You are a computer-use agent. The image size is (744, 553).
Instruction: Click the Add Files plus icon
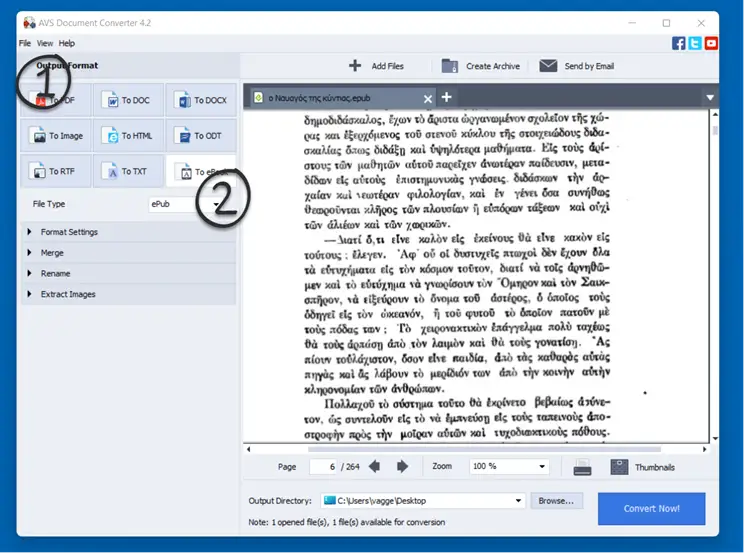coord(355,66)
